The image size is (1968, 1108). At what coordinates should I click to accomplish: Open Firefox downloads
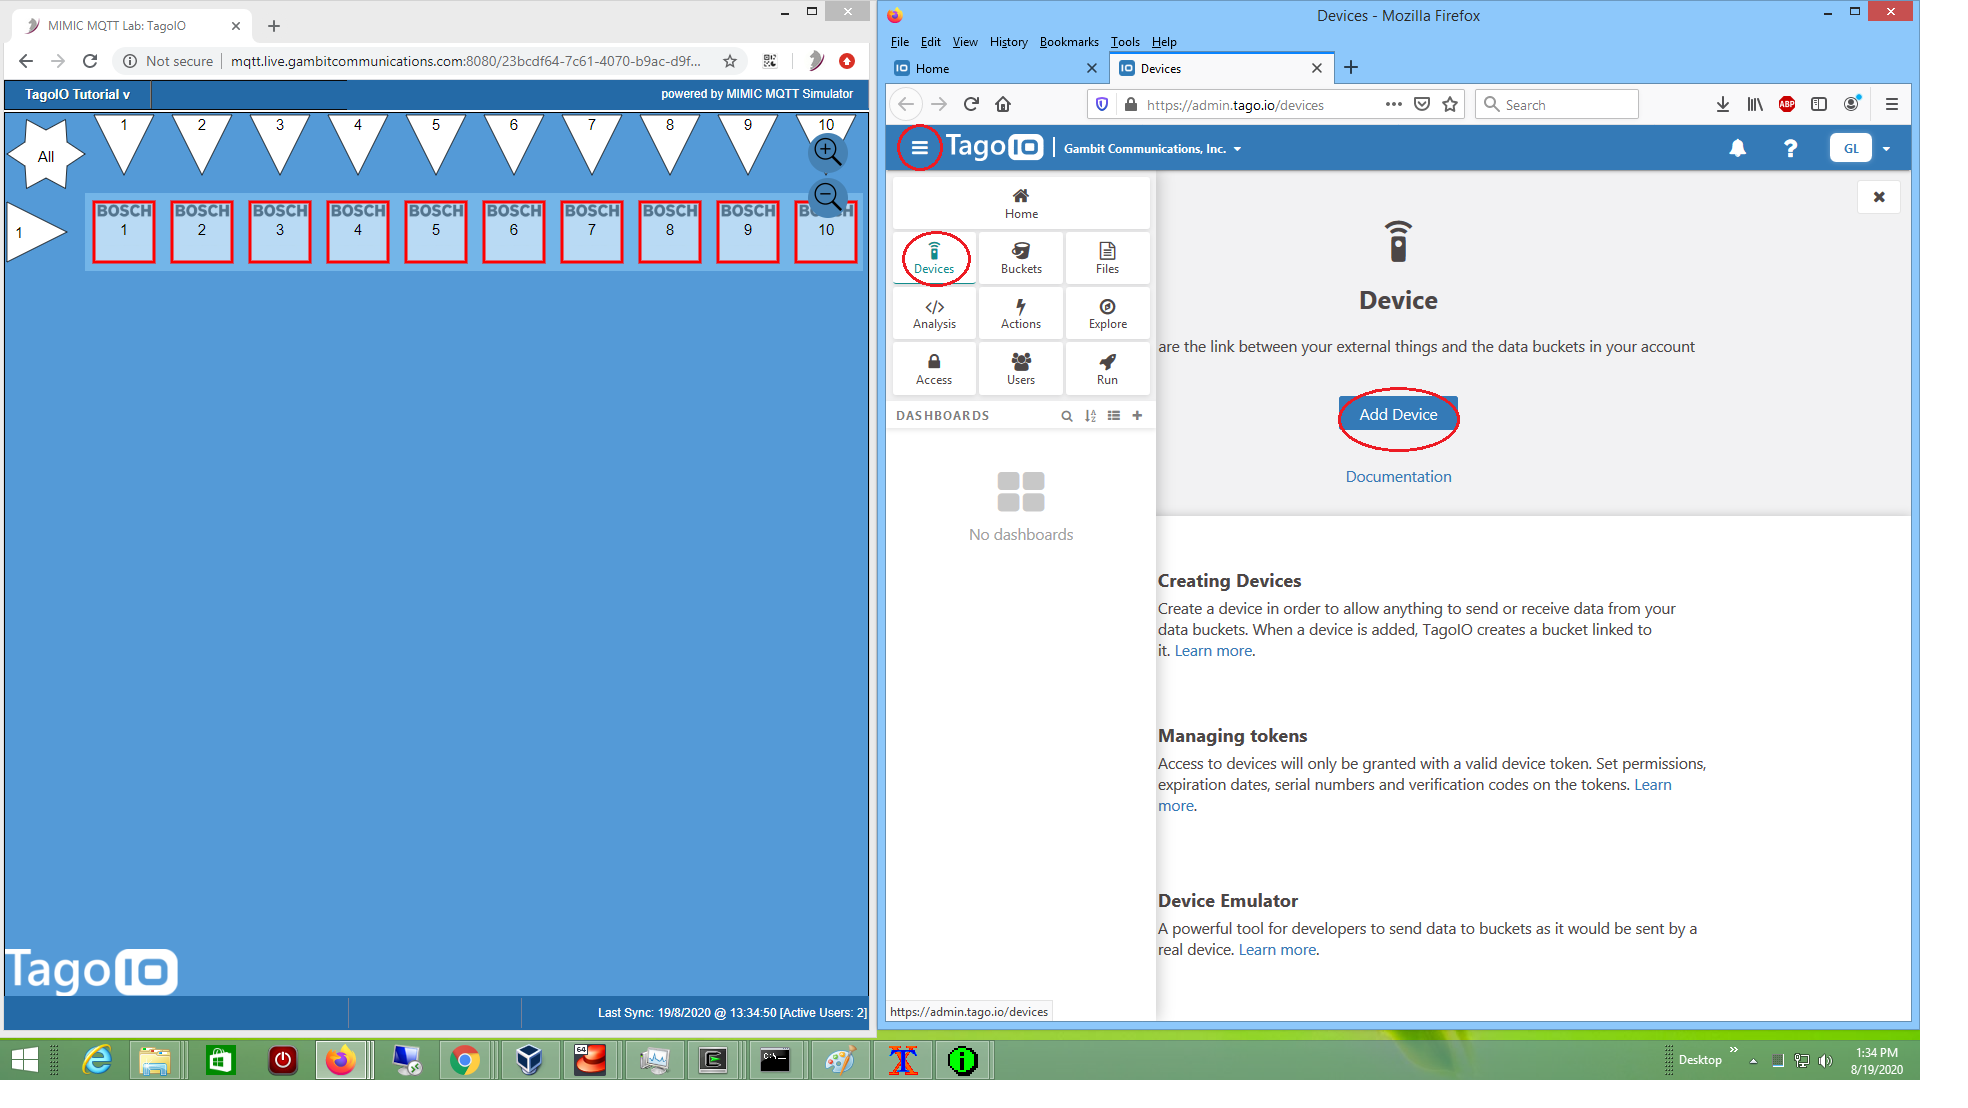pos(1722,104)
